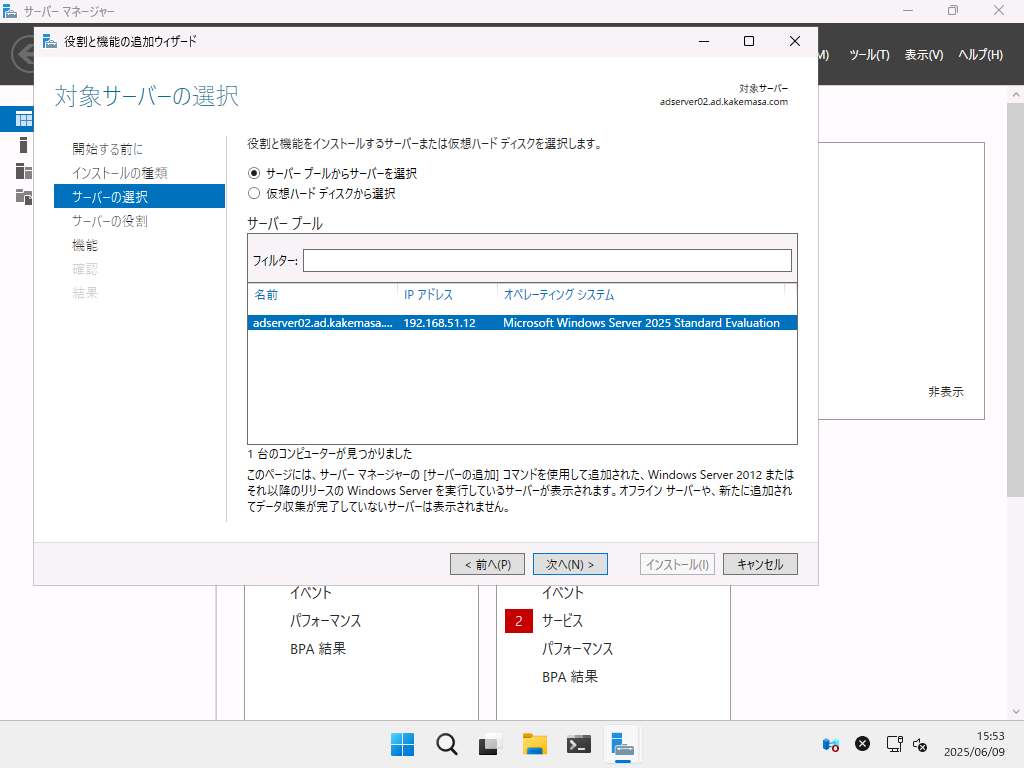
Task: Open Terminal from the taskbar
Action: tap(579, 744)
